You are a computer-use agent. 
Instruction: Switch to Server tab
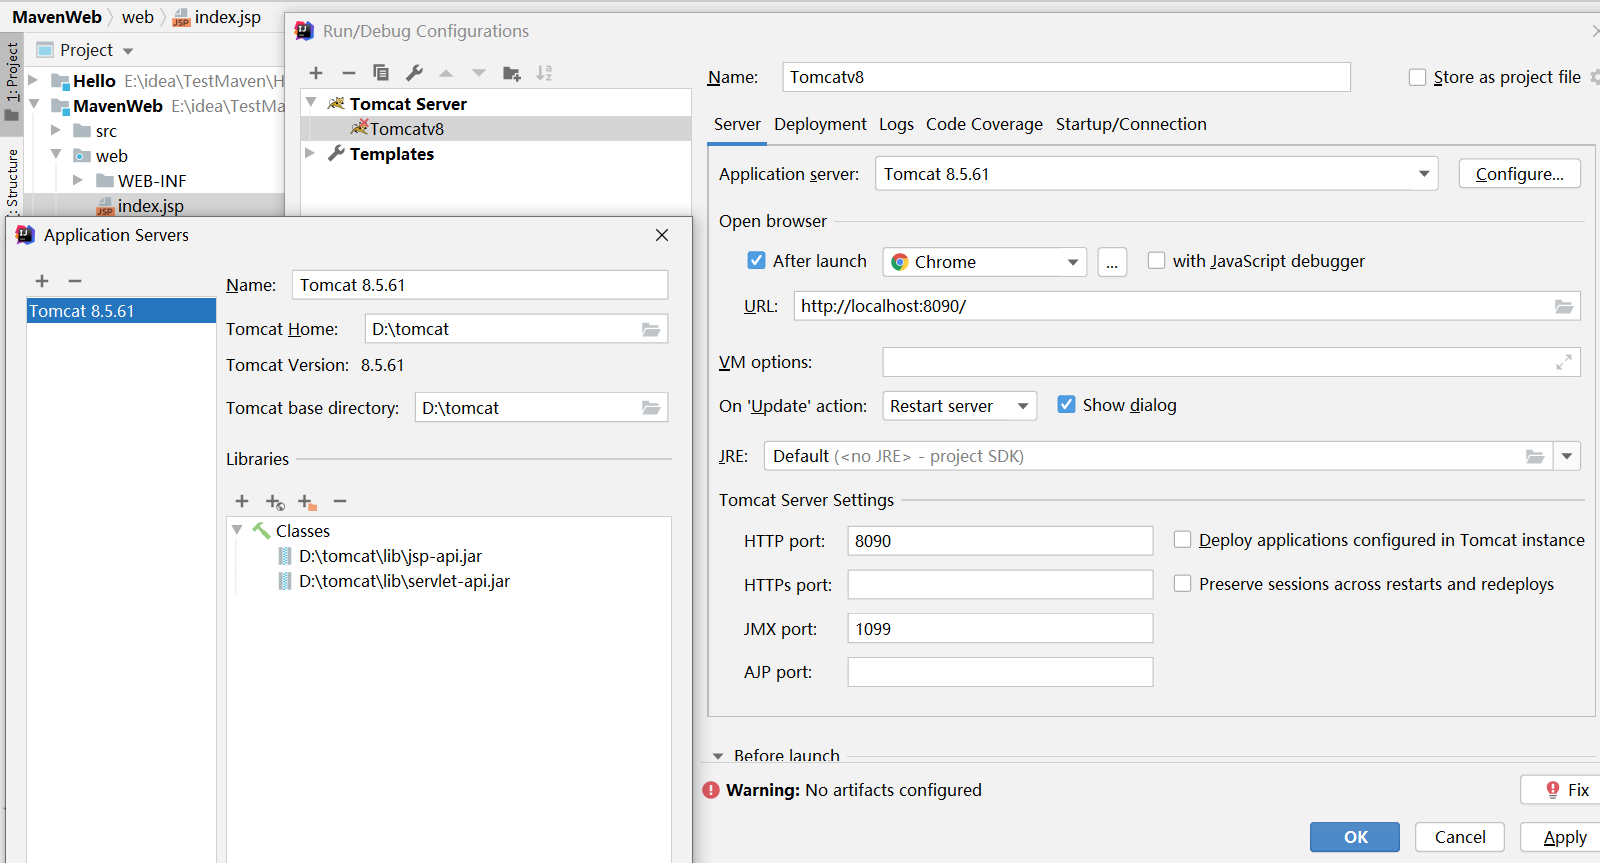click(x=737, y=124)
